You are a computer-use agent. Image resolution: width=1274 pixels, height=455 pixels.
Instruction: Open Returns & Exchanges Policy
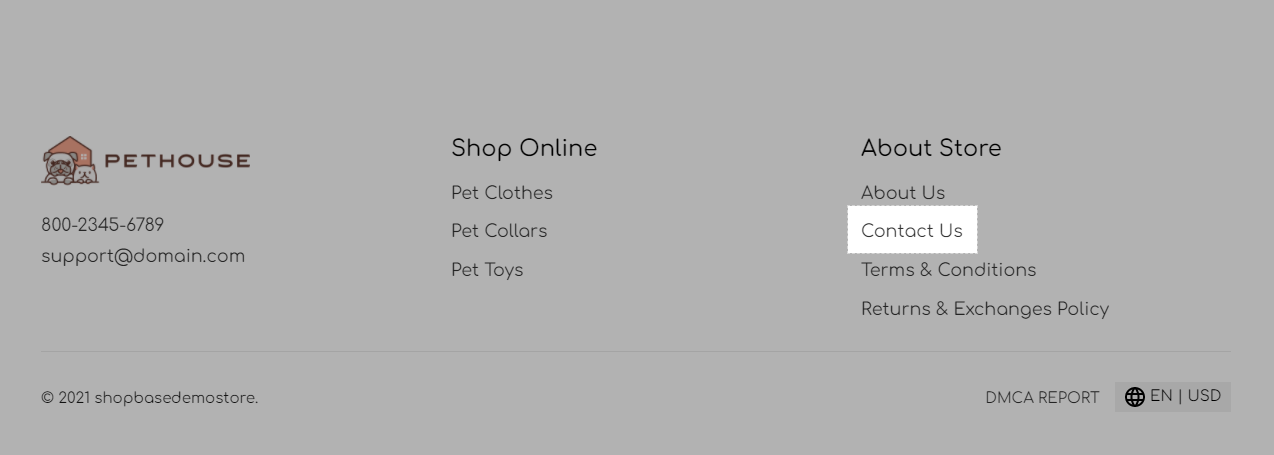point(985,309)
